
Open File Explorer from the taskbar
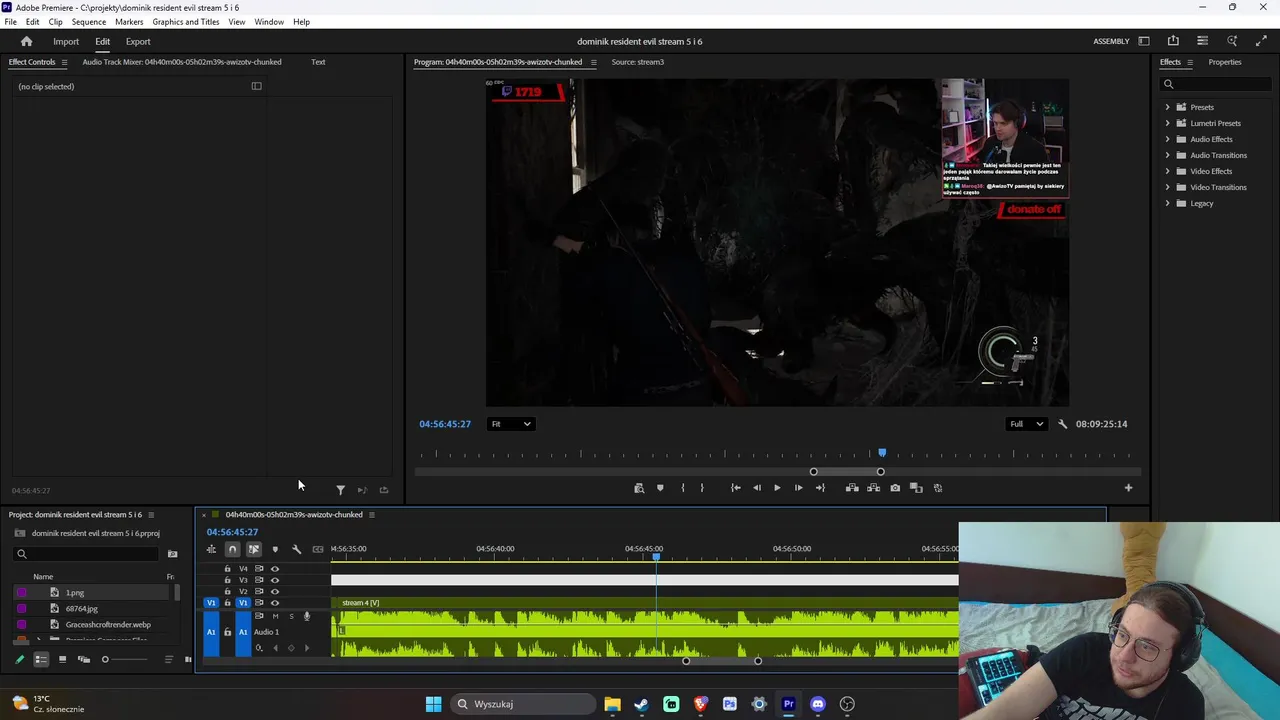pos(612,704)
